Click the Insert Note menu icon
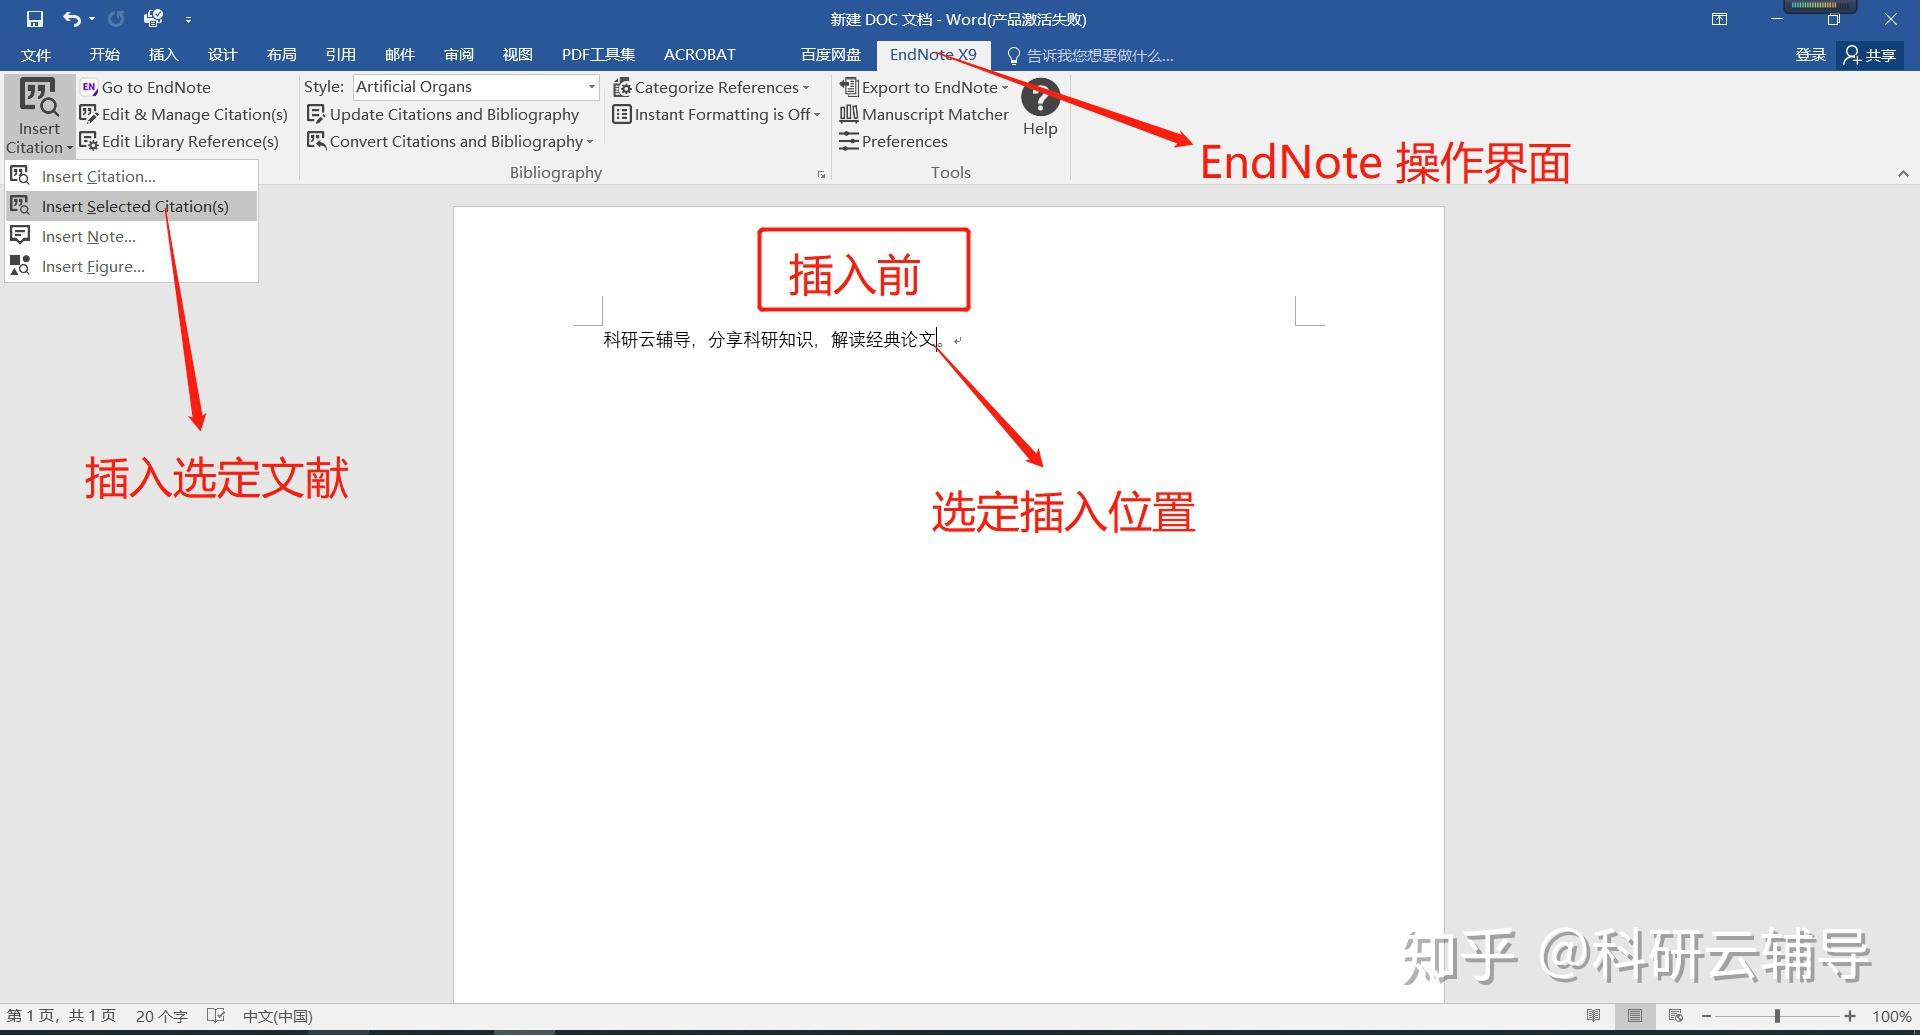The image size is (1922, 1036). click(x=20, y=236)
